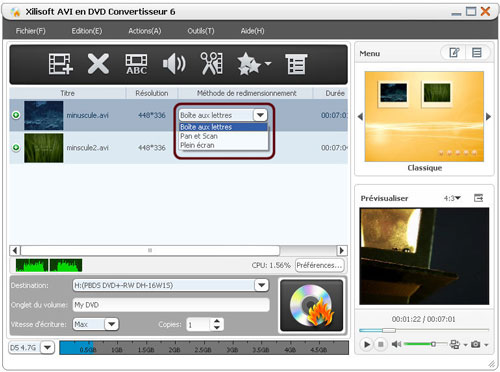Click left arrow of horizontal scrollbar

click(15, 250)
